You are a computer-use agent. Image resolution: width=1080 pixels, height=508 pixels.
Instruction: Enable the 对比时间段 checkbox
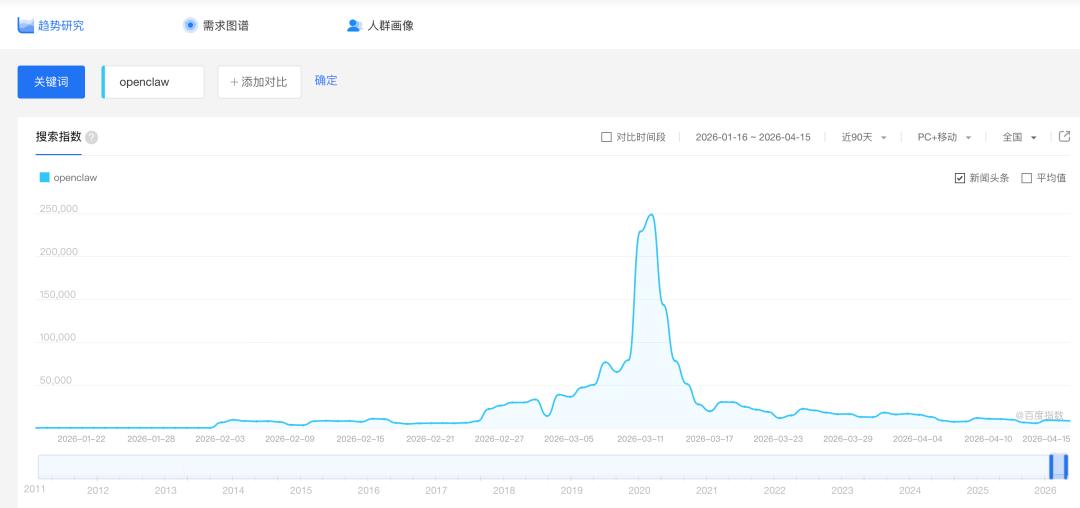(x=606, y=137)
